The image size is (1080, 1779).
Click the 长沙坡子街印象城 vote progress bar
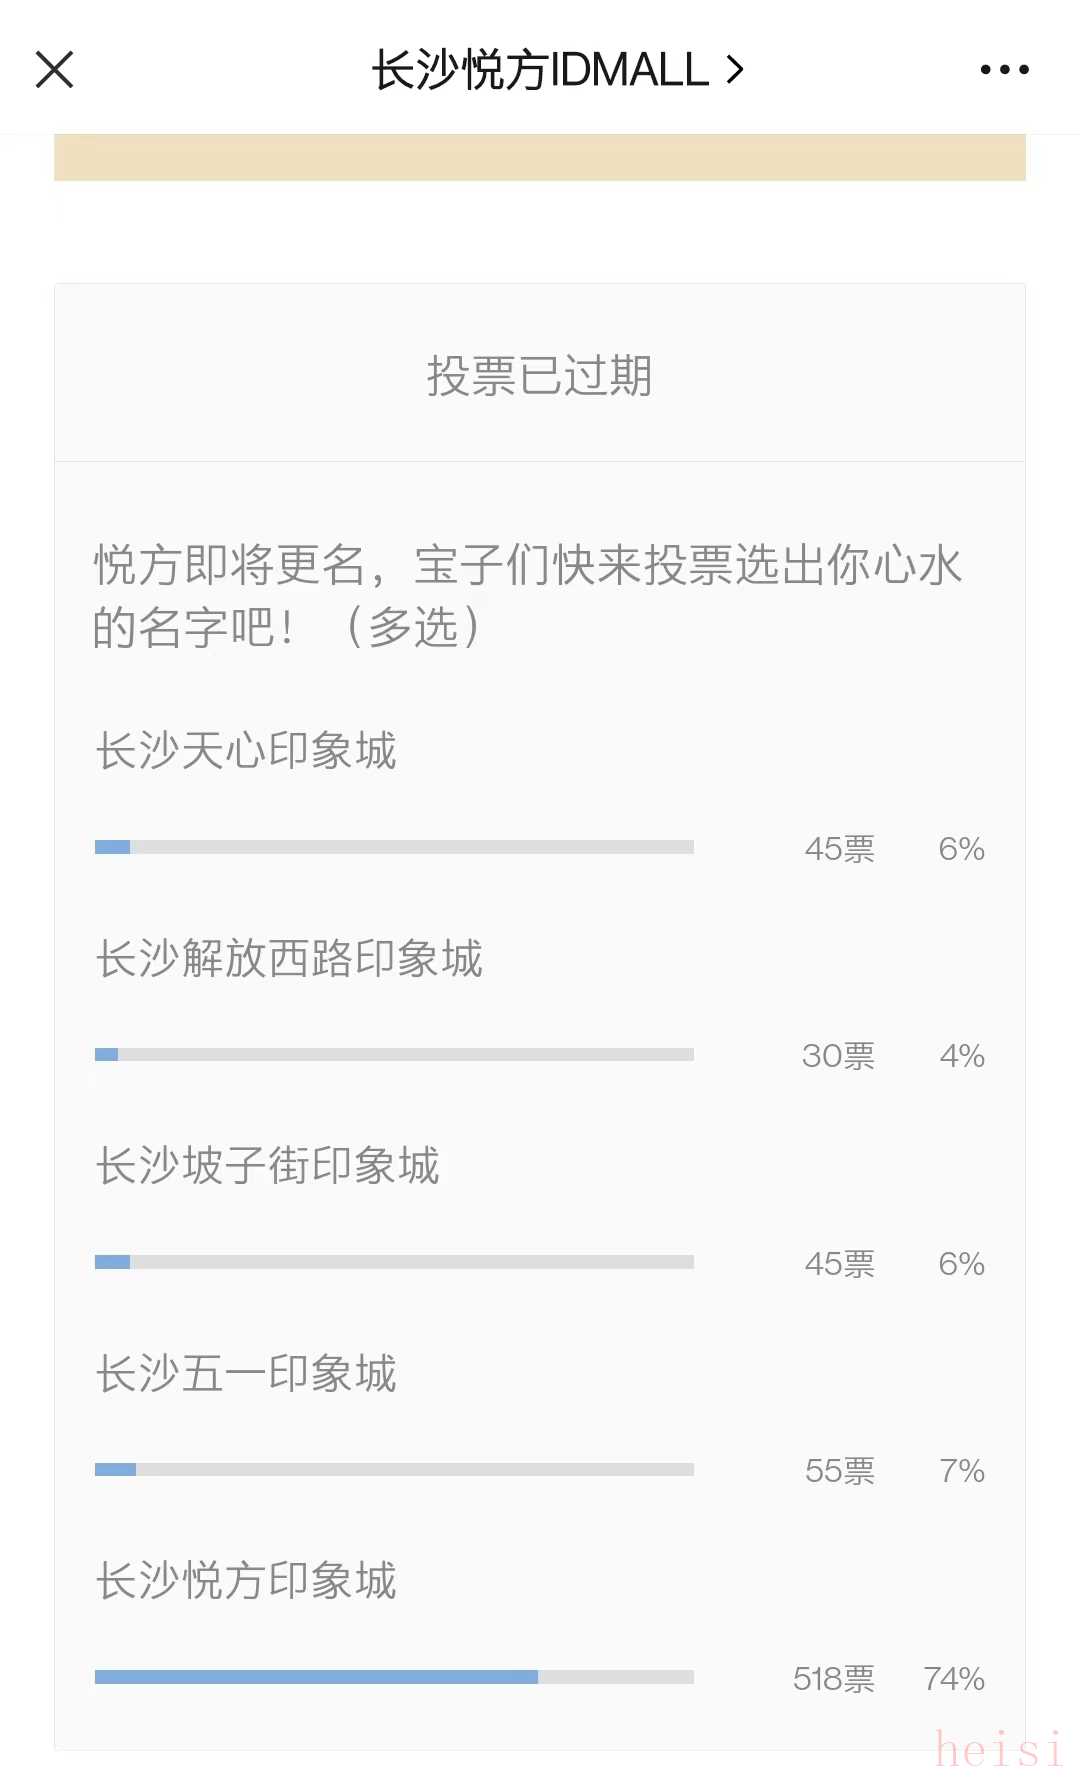tap(394, 1262)
